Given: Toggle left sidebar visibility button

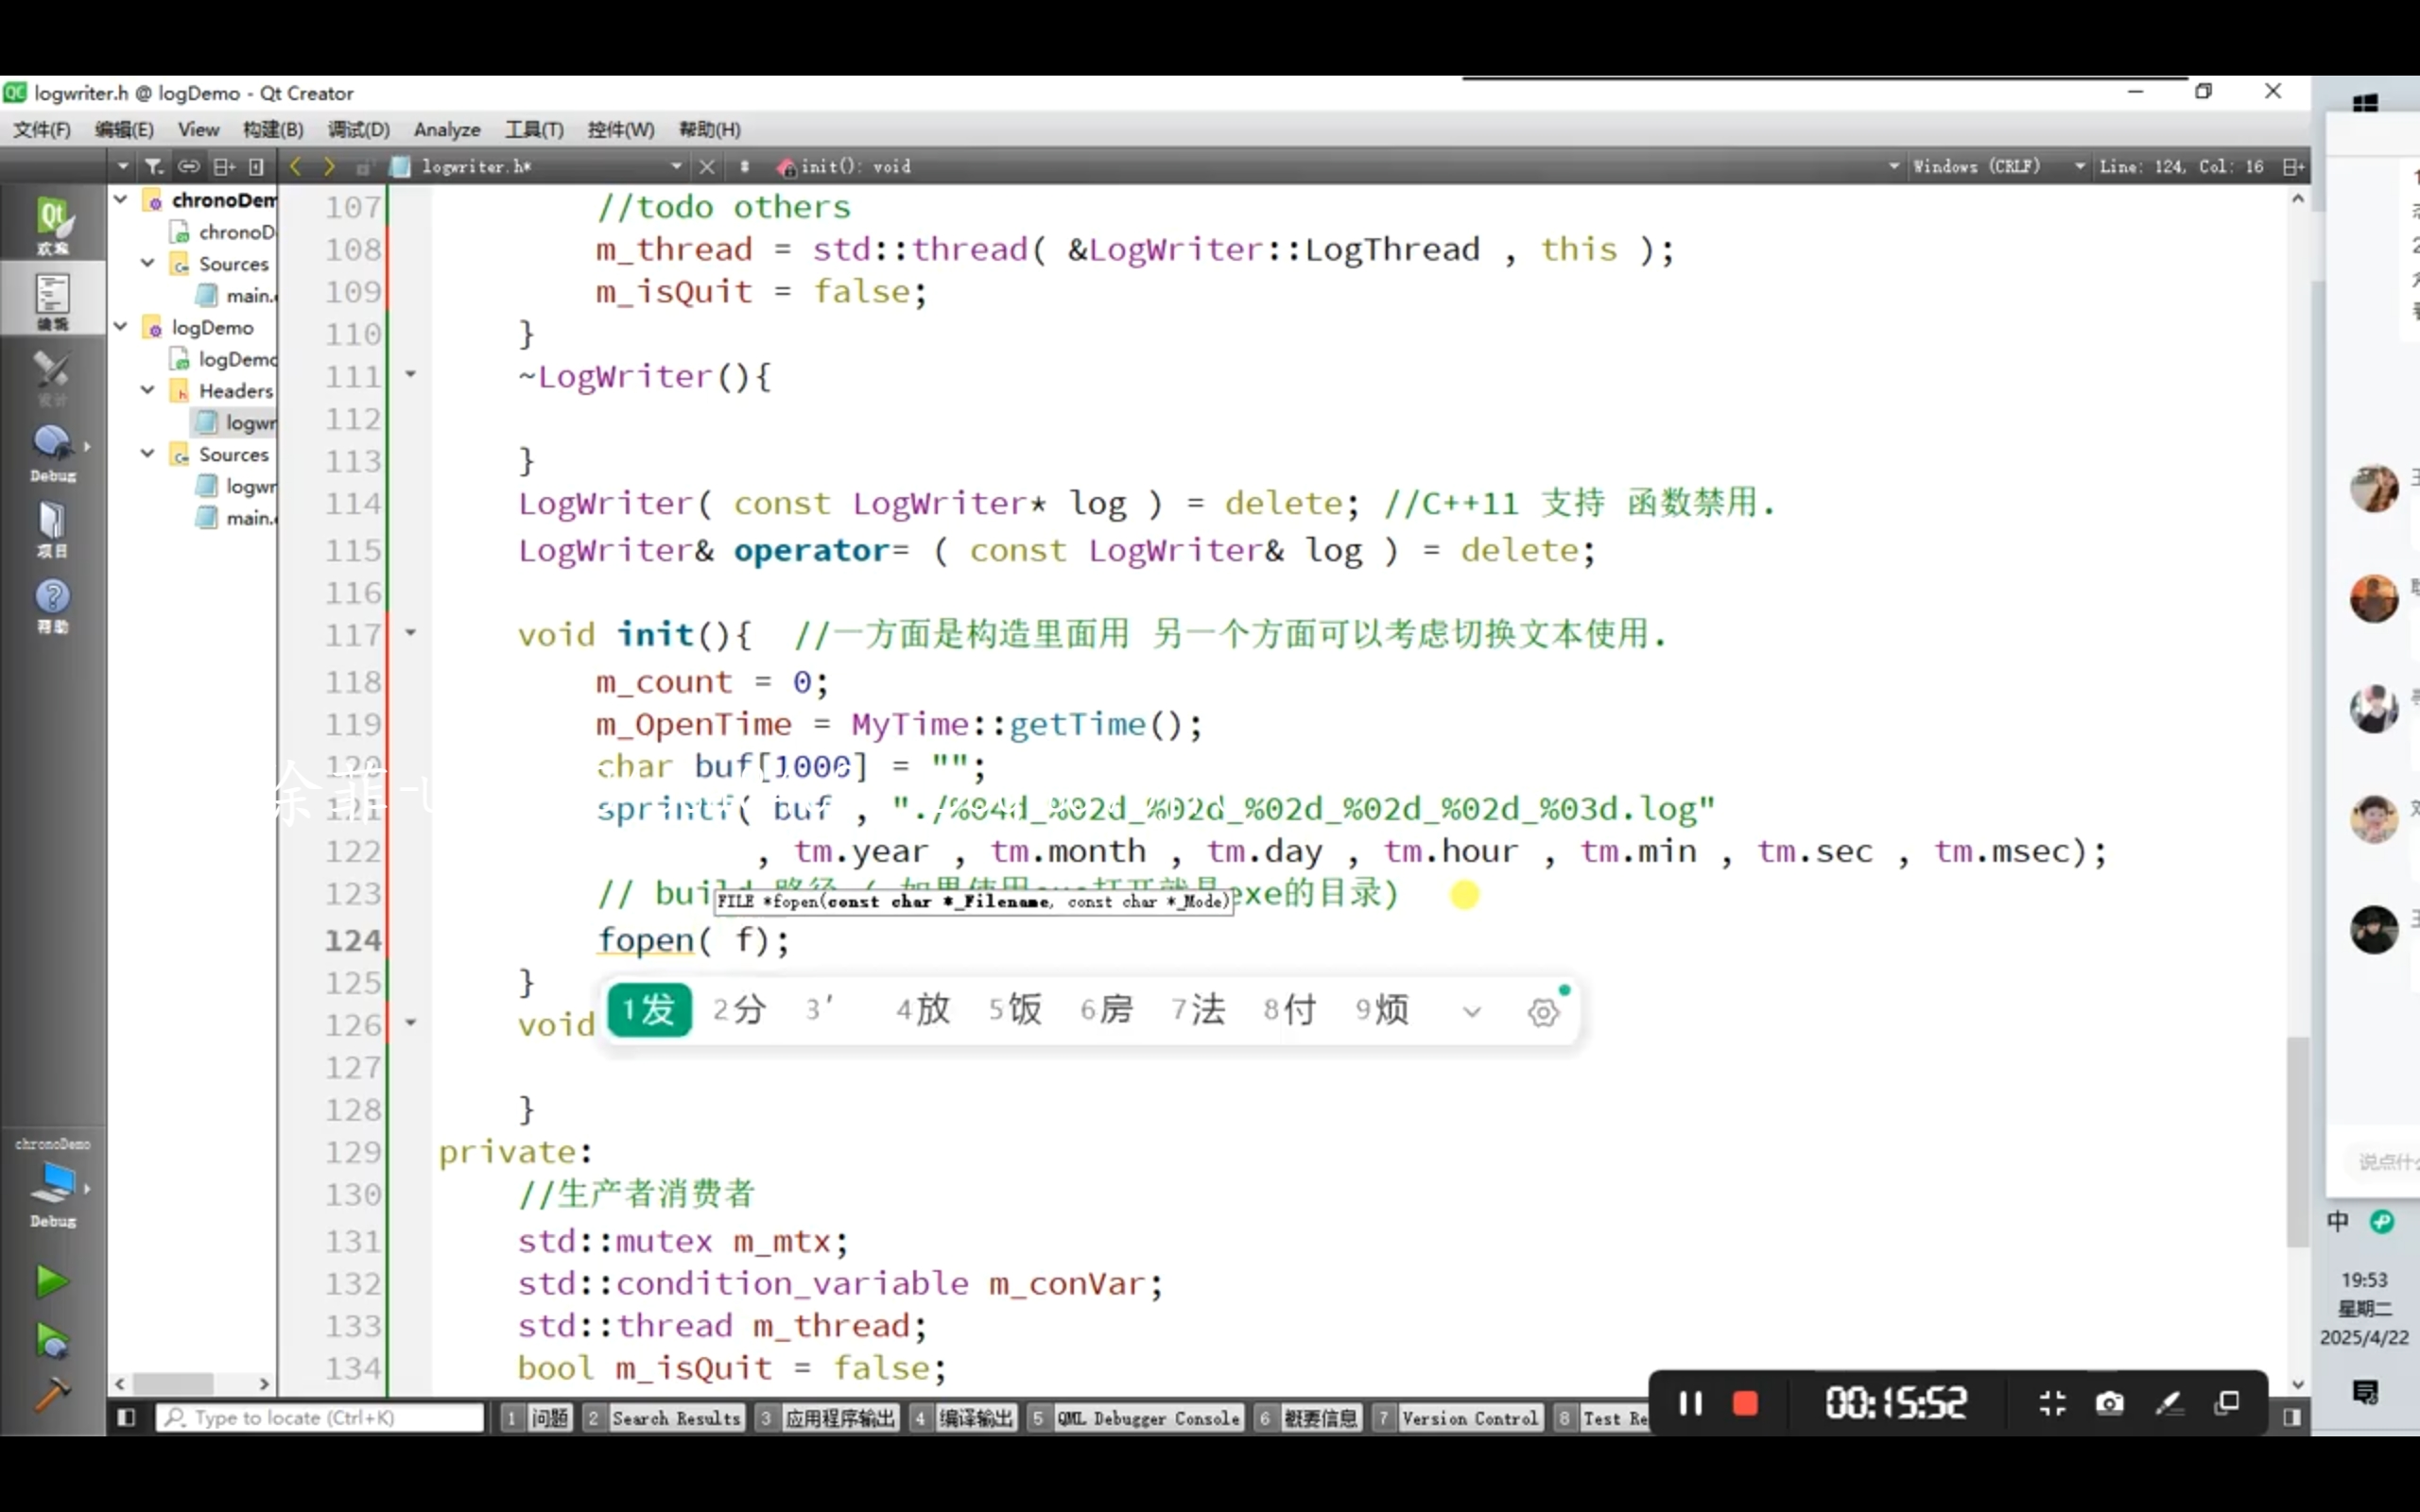Looking at the screenshot, I should coord(126,1418).
